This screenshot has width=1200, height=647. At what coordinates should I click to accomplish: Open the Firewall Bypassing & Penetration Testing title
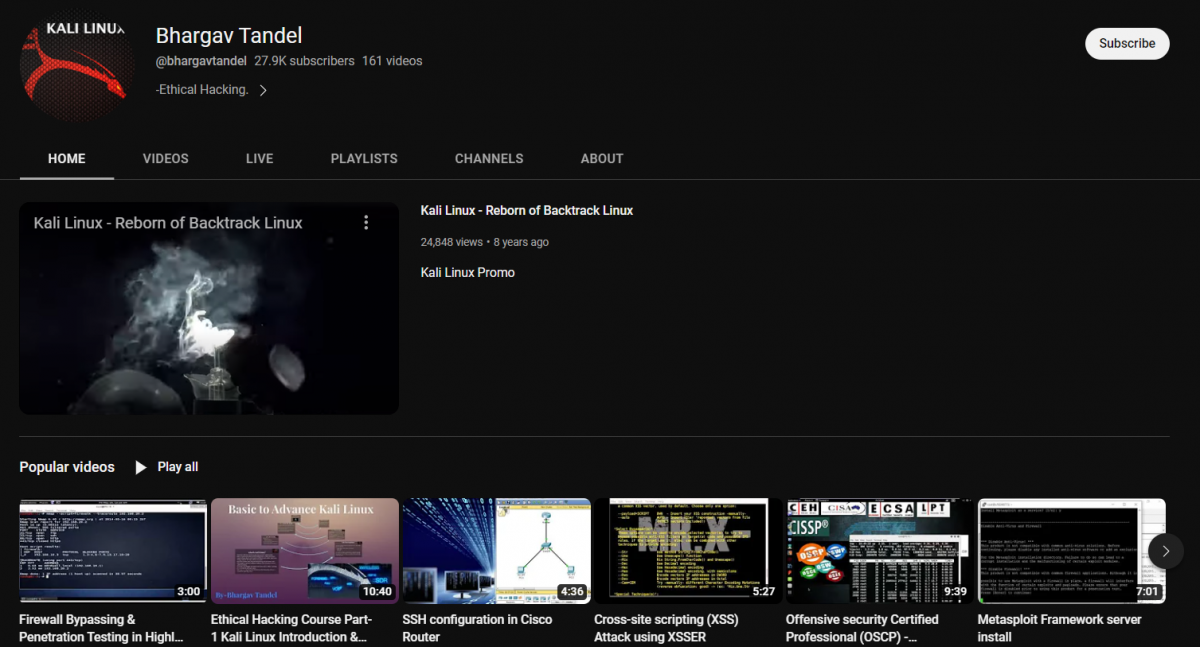click(102, 628)
